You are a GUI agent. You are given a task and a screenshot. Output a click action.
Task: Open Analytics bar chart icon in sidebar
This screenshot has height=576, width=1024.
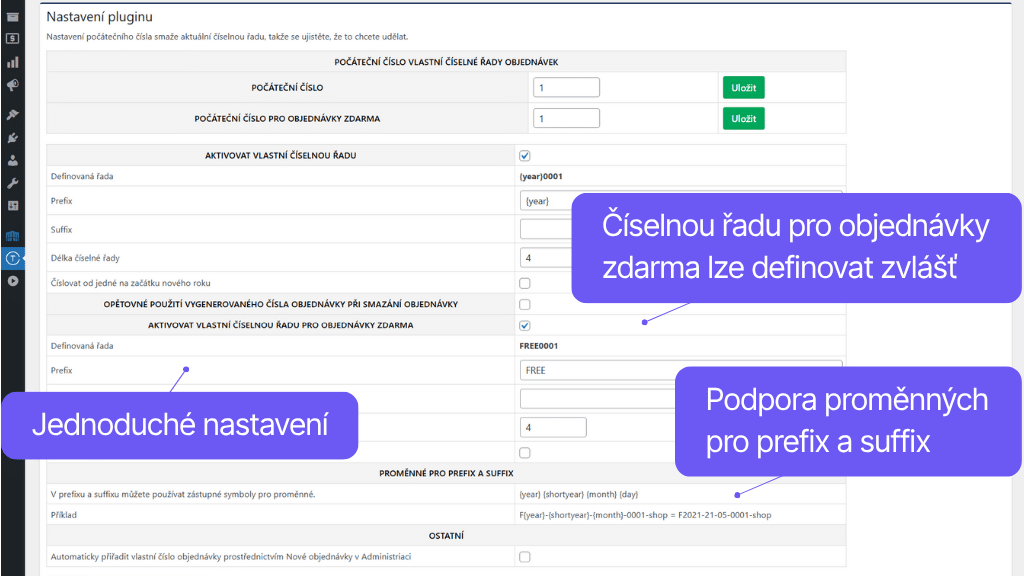coord(13,62)
